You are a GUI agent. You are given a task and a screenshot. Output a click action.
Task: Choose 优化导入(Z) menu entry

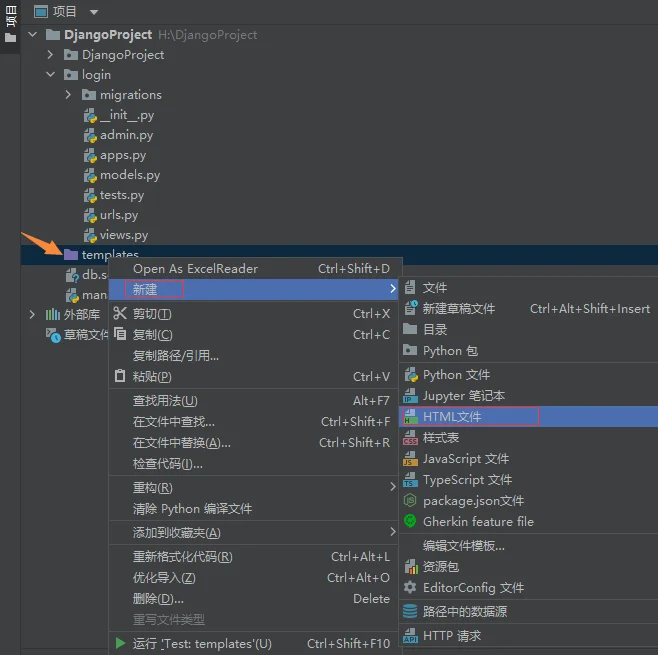point(253,577)
